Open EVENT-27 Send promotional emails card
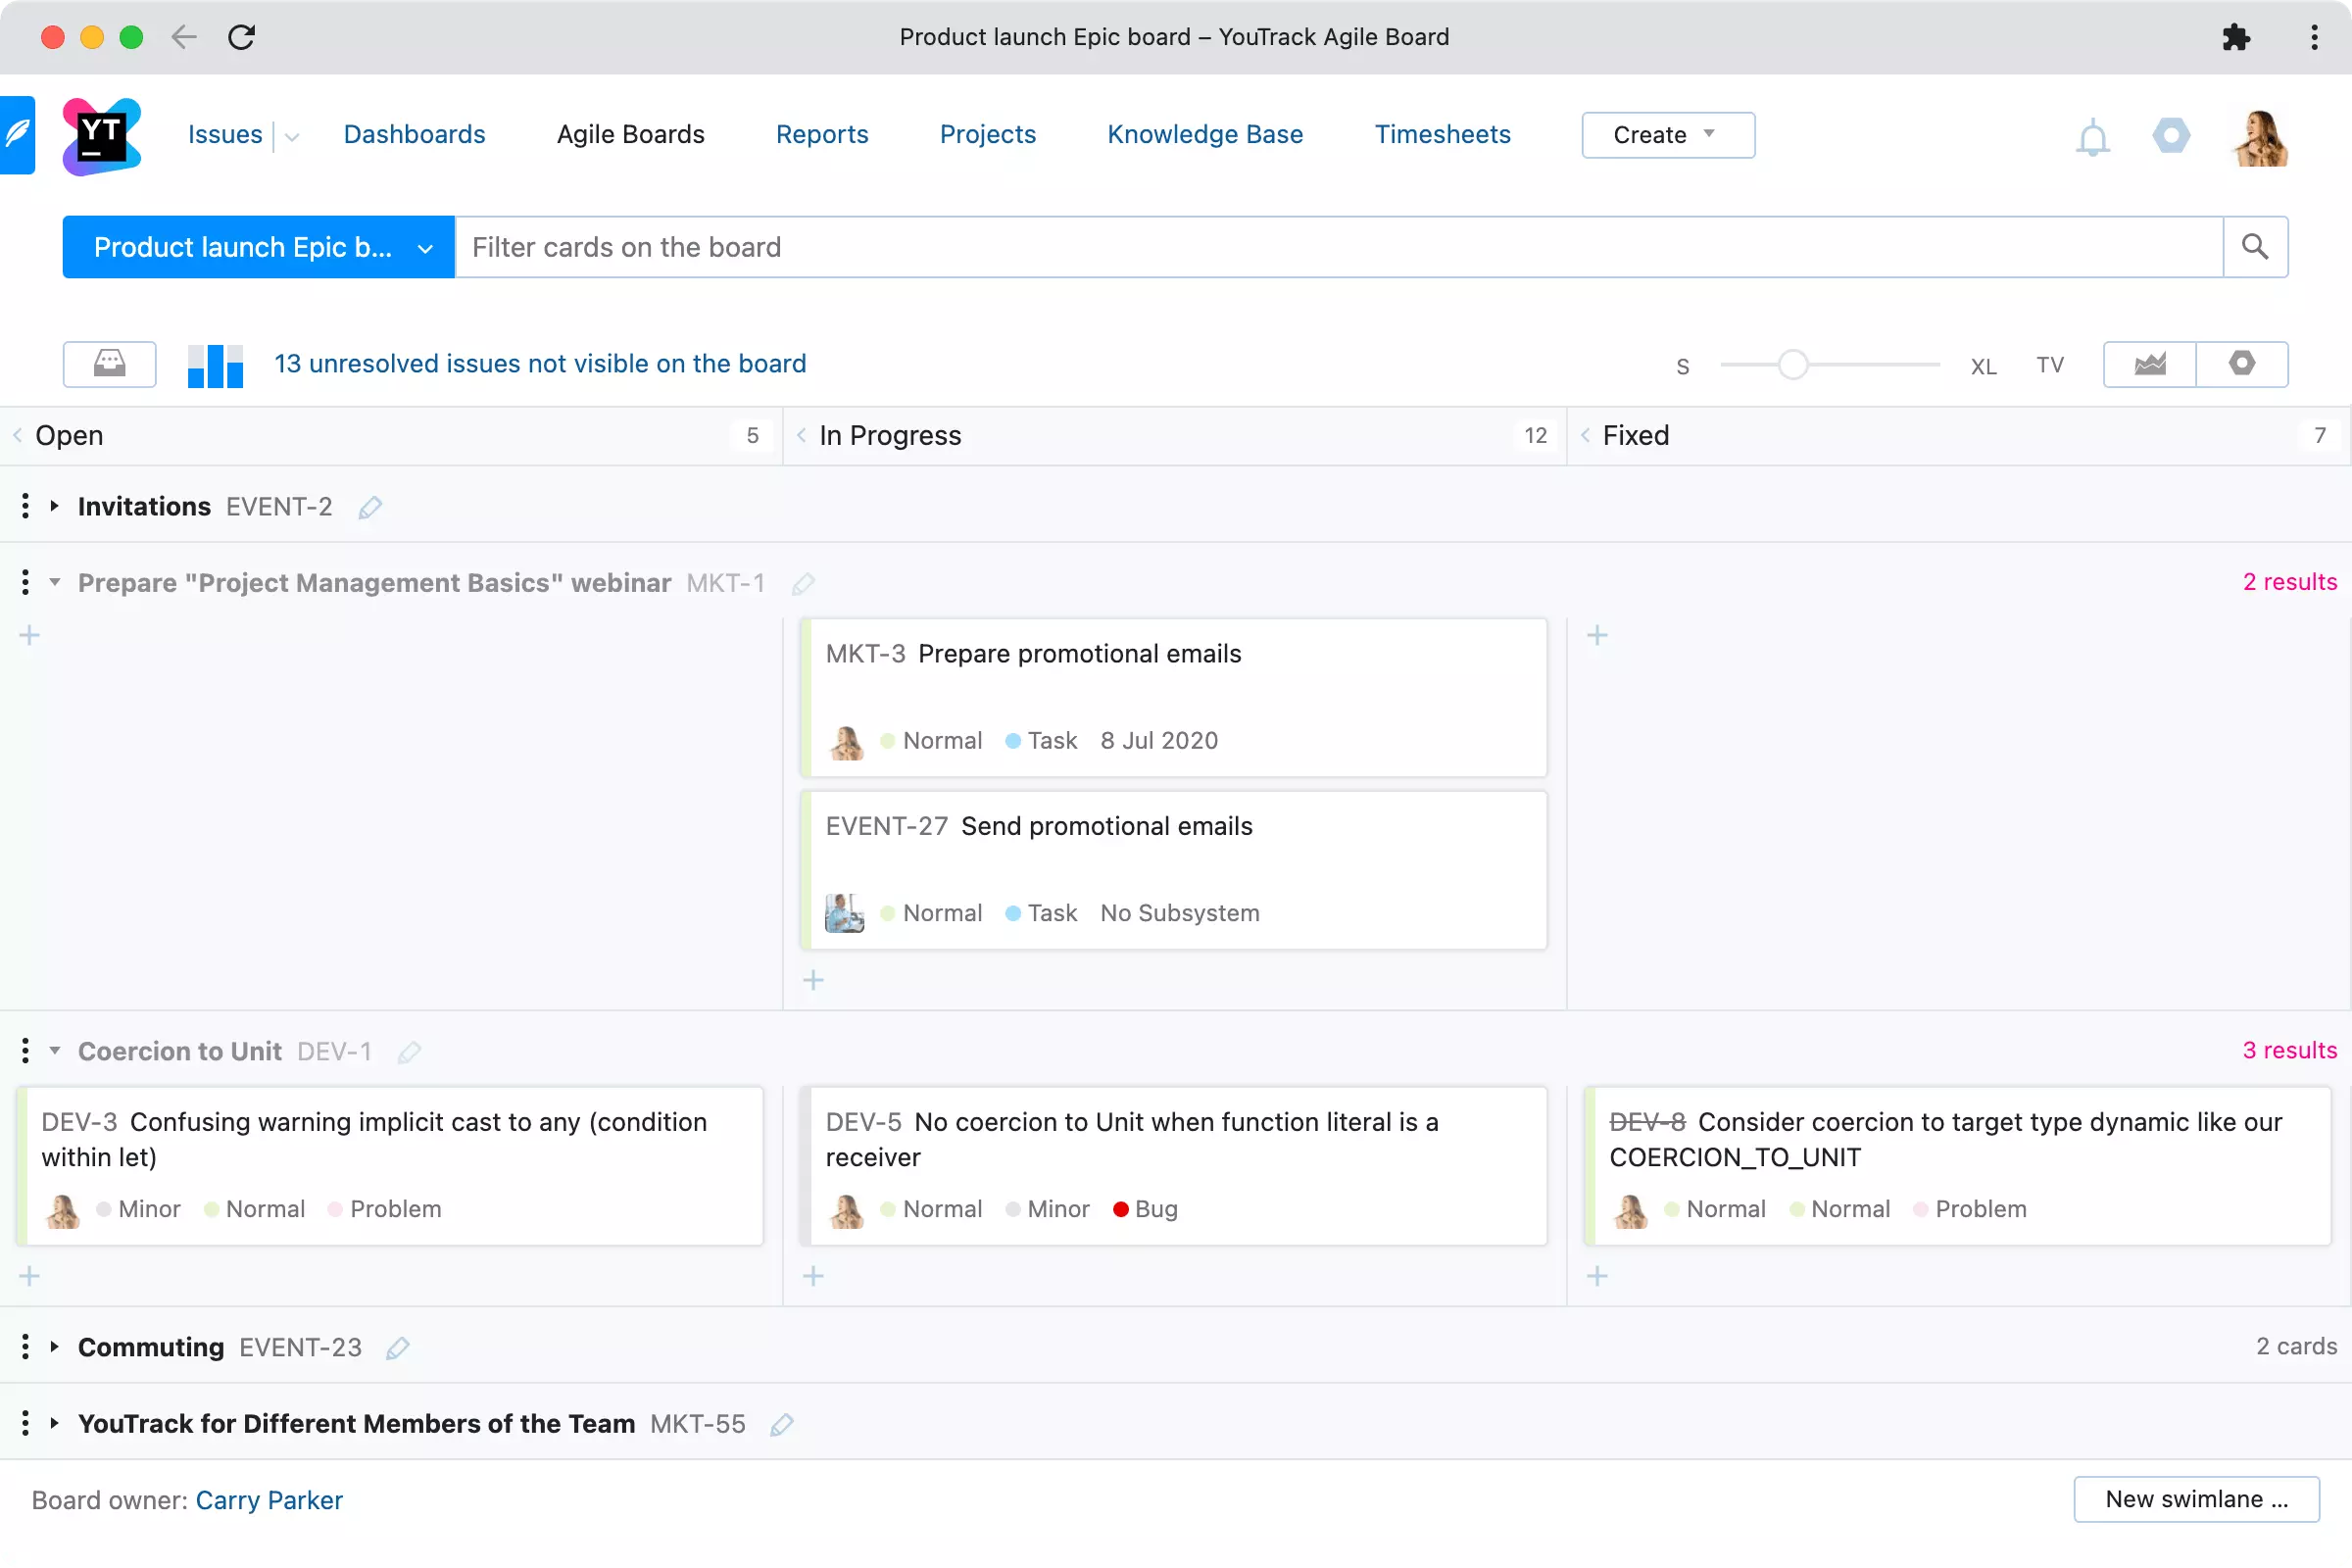 coord(1174,870)
